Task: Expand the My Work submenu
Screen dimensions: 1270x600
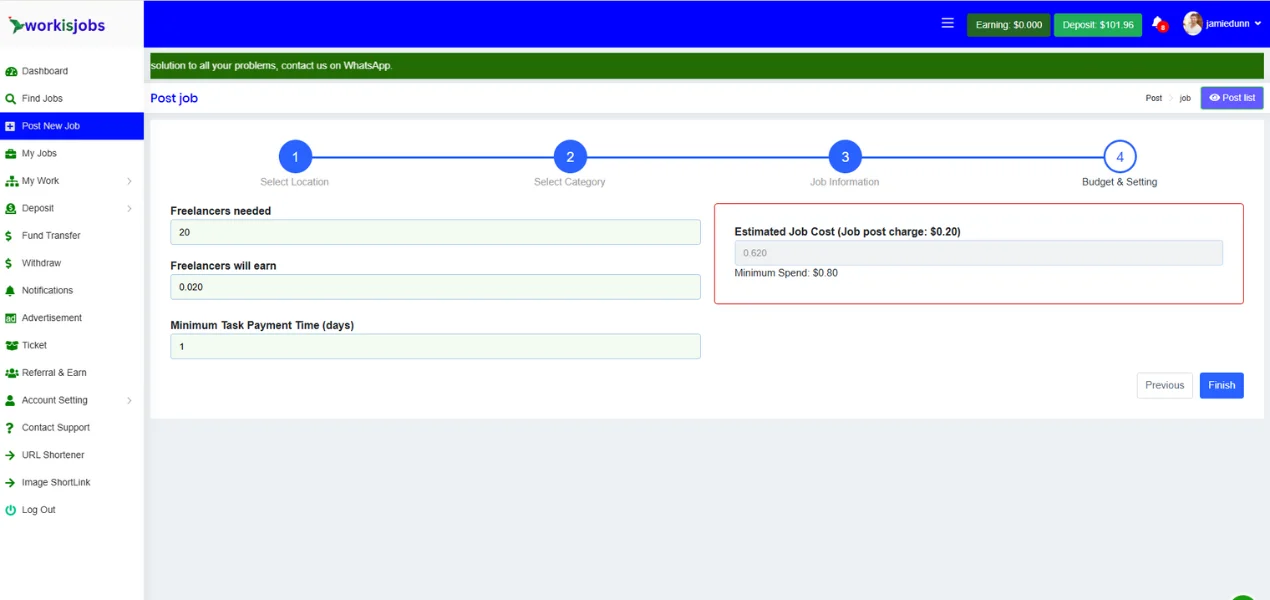Action: [129, 181]
